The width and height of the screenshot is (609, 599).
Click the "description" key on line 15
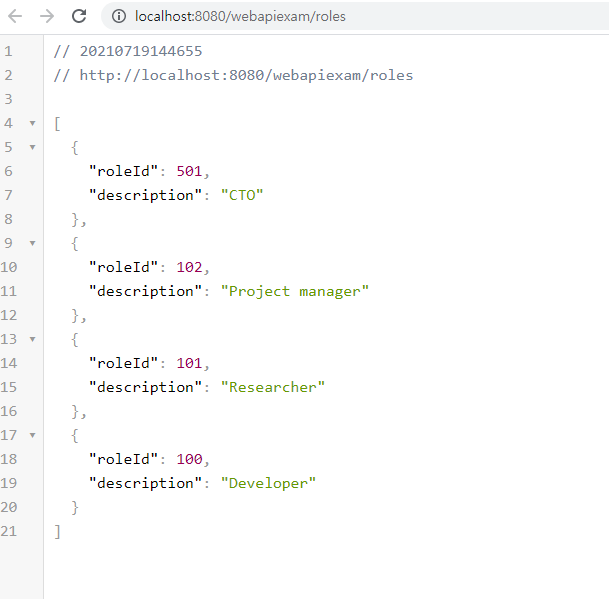point(145,387)
